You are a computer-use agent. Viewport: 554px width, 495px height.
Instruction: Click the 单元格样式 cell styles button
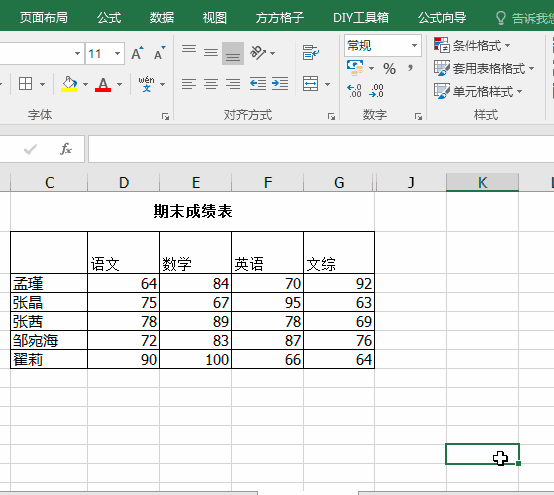click(x=478, y=92)
